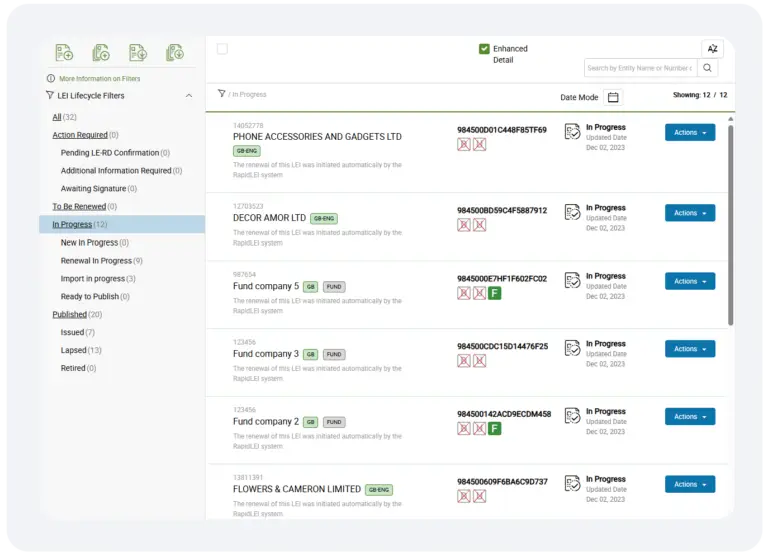768x556 pixels.
Task: Collapse the LEI Lifecycle Filters section
Action: point(189,96)
